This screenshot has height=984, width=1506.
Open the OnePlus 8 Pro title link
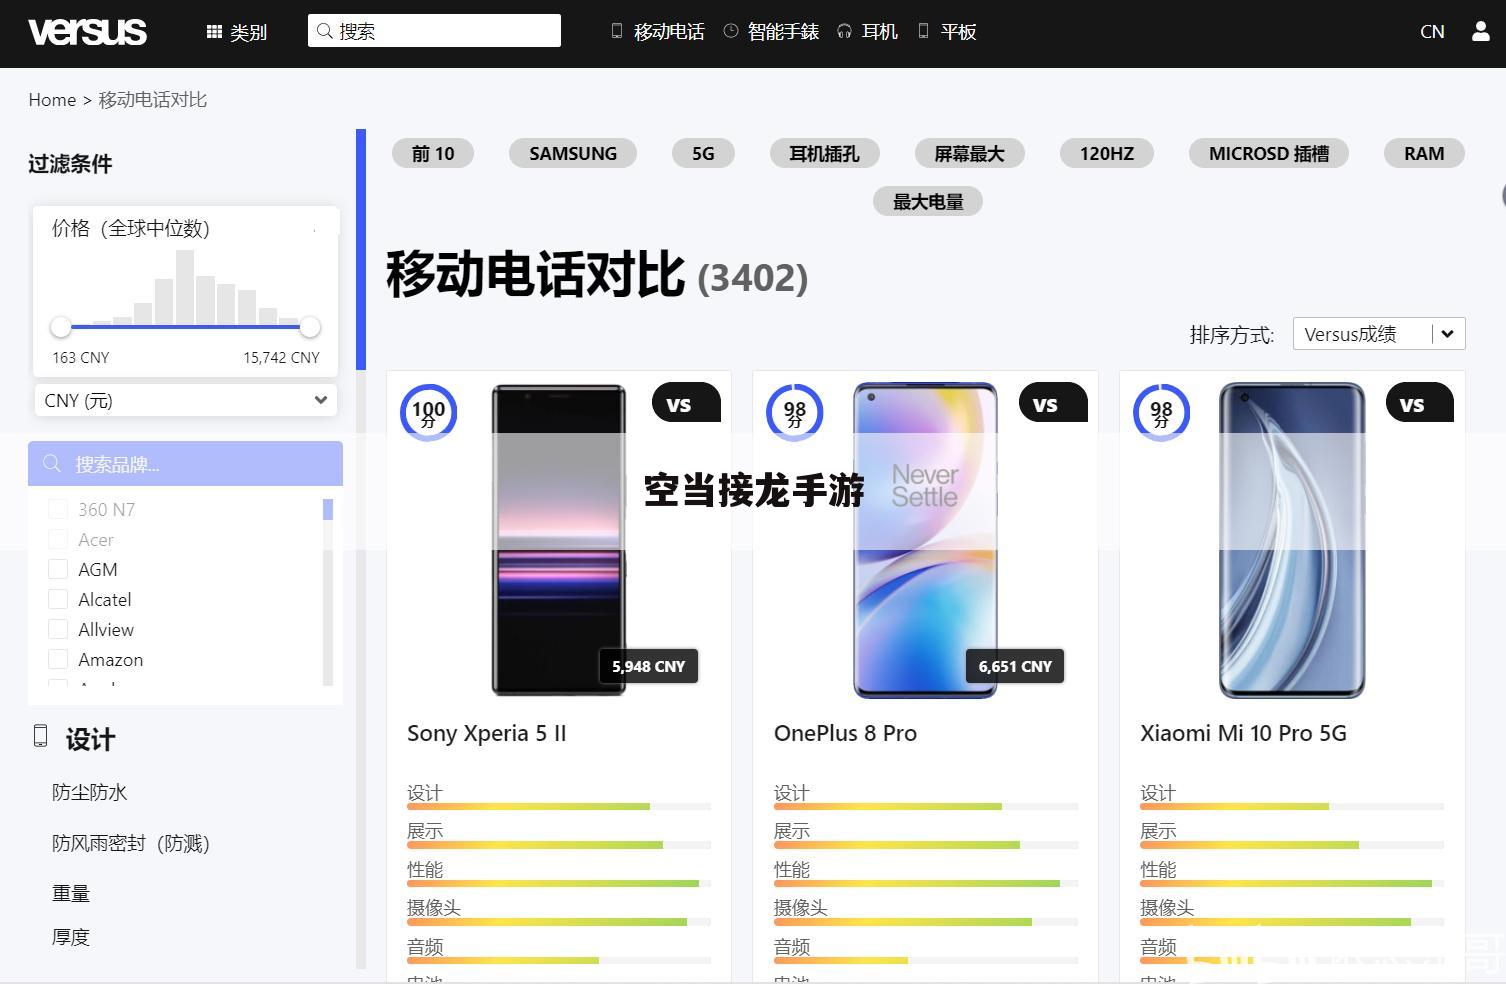(x=845, y=733)
